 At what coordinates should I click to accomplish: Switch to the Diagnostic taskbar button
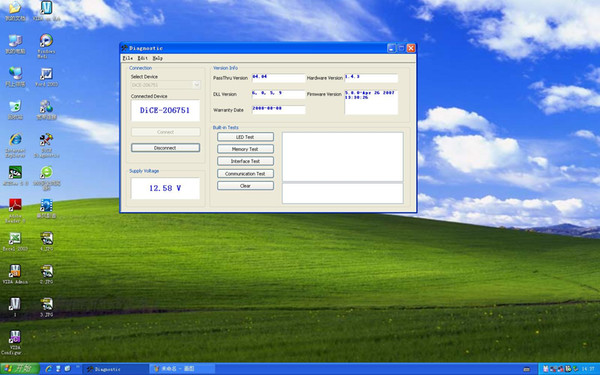(116, 369)
